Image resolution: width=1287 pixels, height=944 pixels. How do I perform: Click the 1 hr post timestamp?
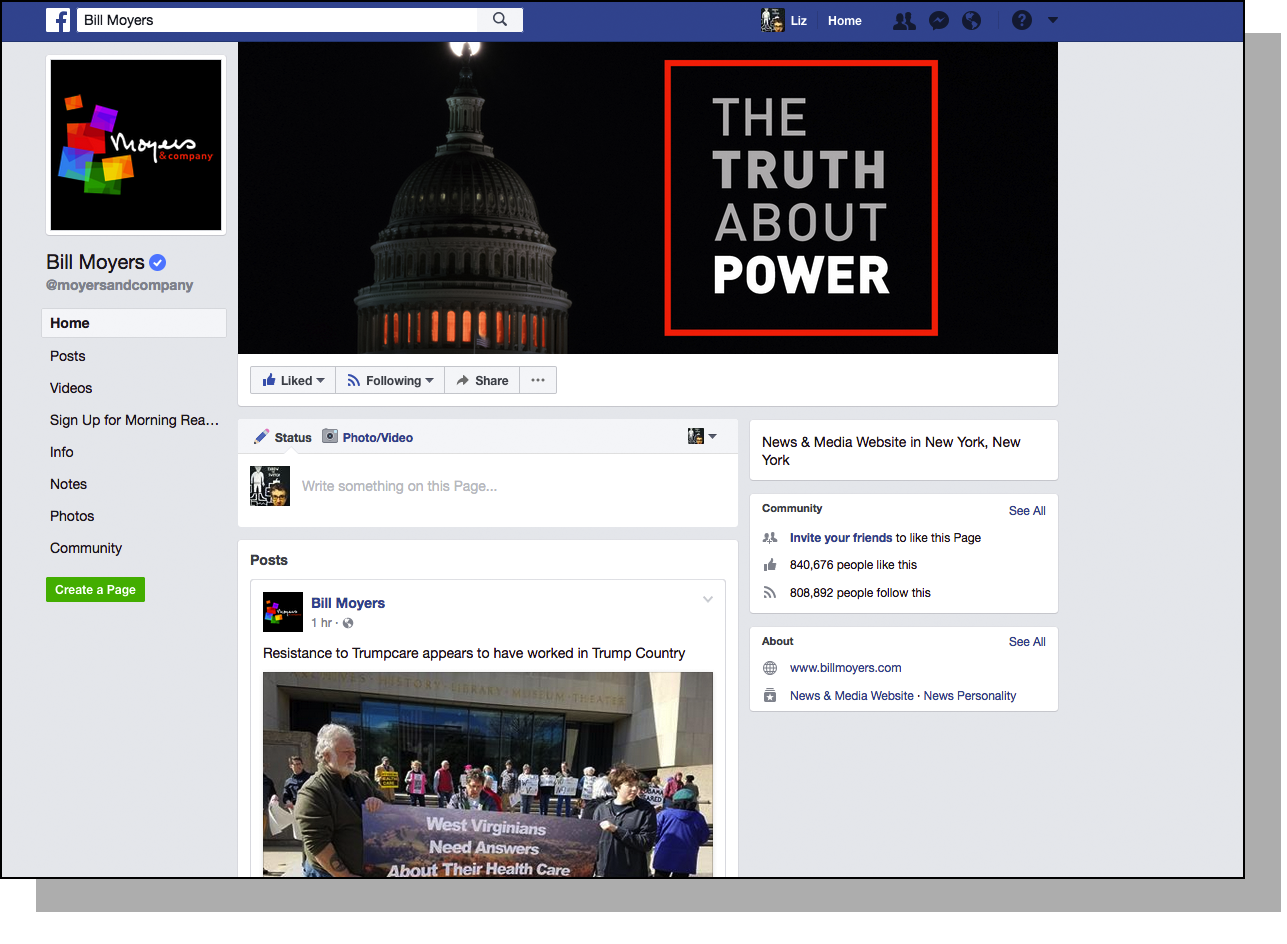[321, 623]
